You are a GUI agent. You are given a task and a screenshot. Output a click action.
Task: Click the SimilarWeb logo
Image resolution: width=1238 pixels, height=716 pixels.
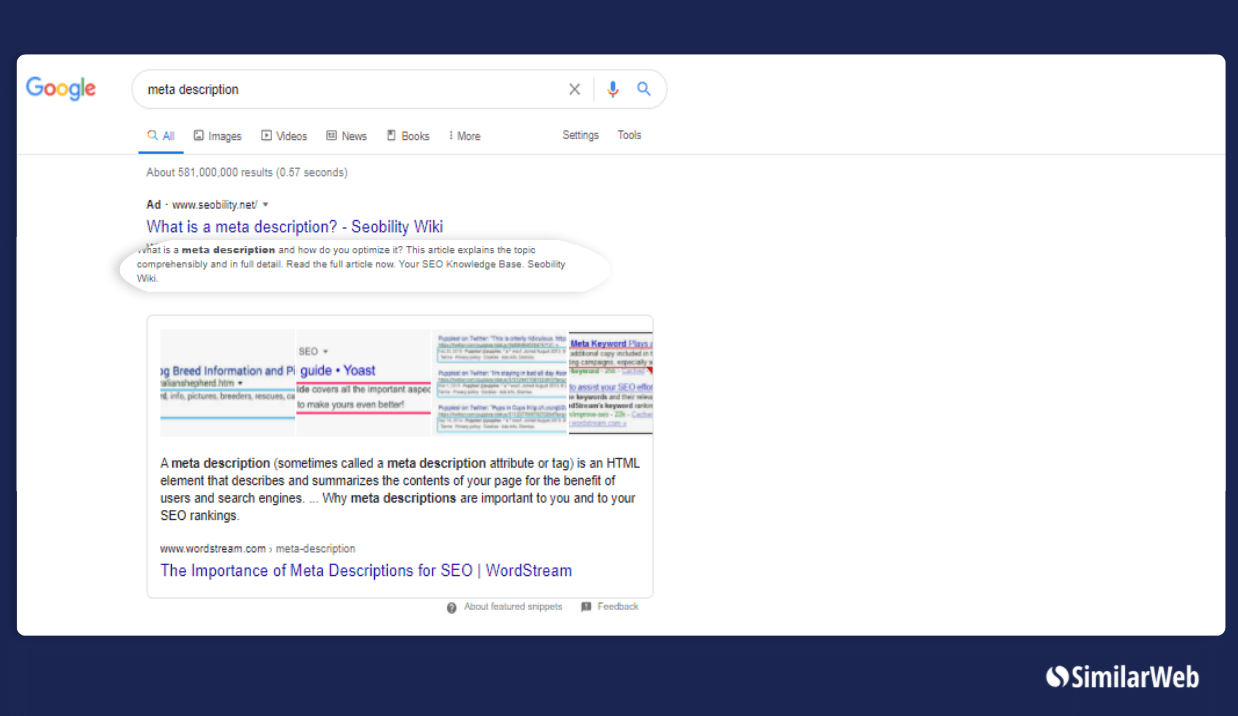coord(1122,677)
